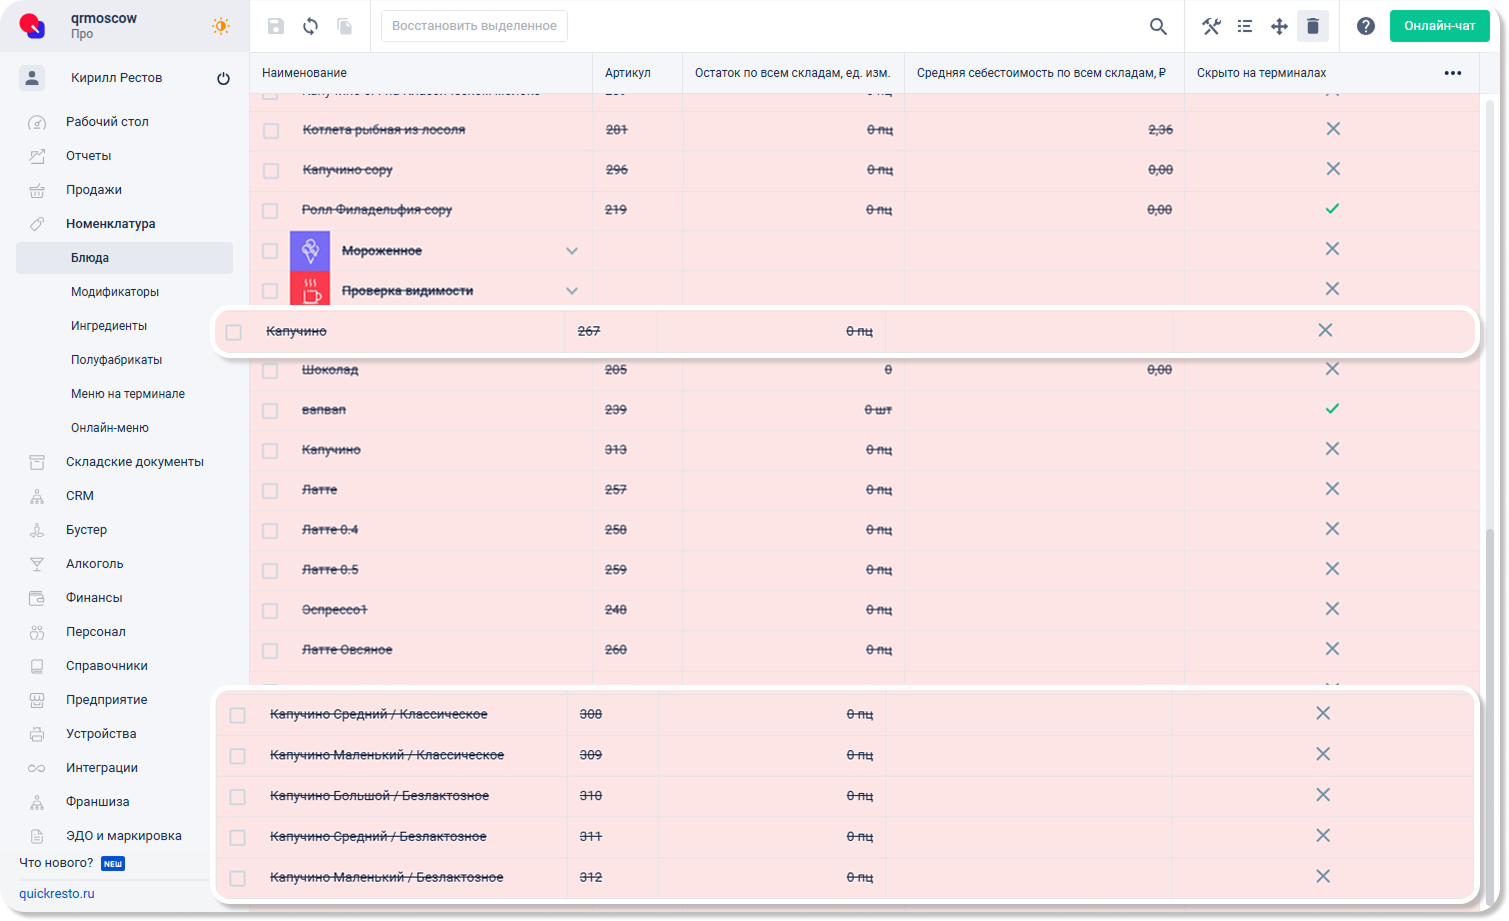Image resolution: width=1509 pixels, height=921 pixels.
Task: Check the box for Капучино Большой / Безлактозное
Action: pos(237,797)
